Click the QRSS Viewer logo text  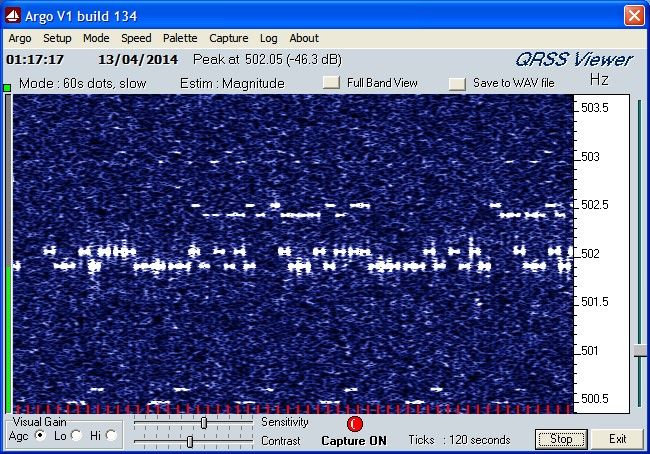click(574, 60)
